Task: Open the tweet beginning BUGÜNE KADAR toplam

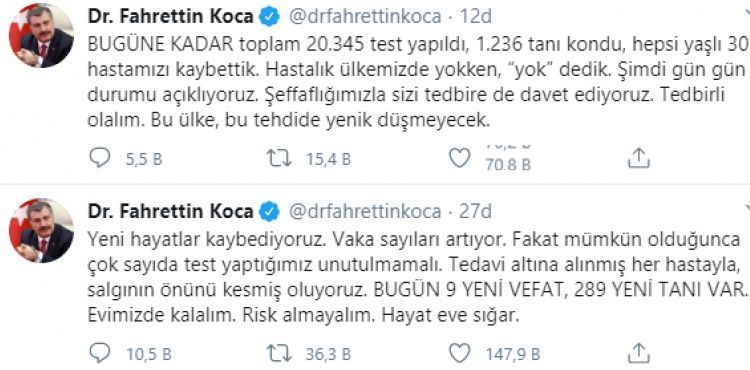Action: tap(418, 83)
